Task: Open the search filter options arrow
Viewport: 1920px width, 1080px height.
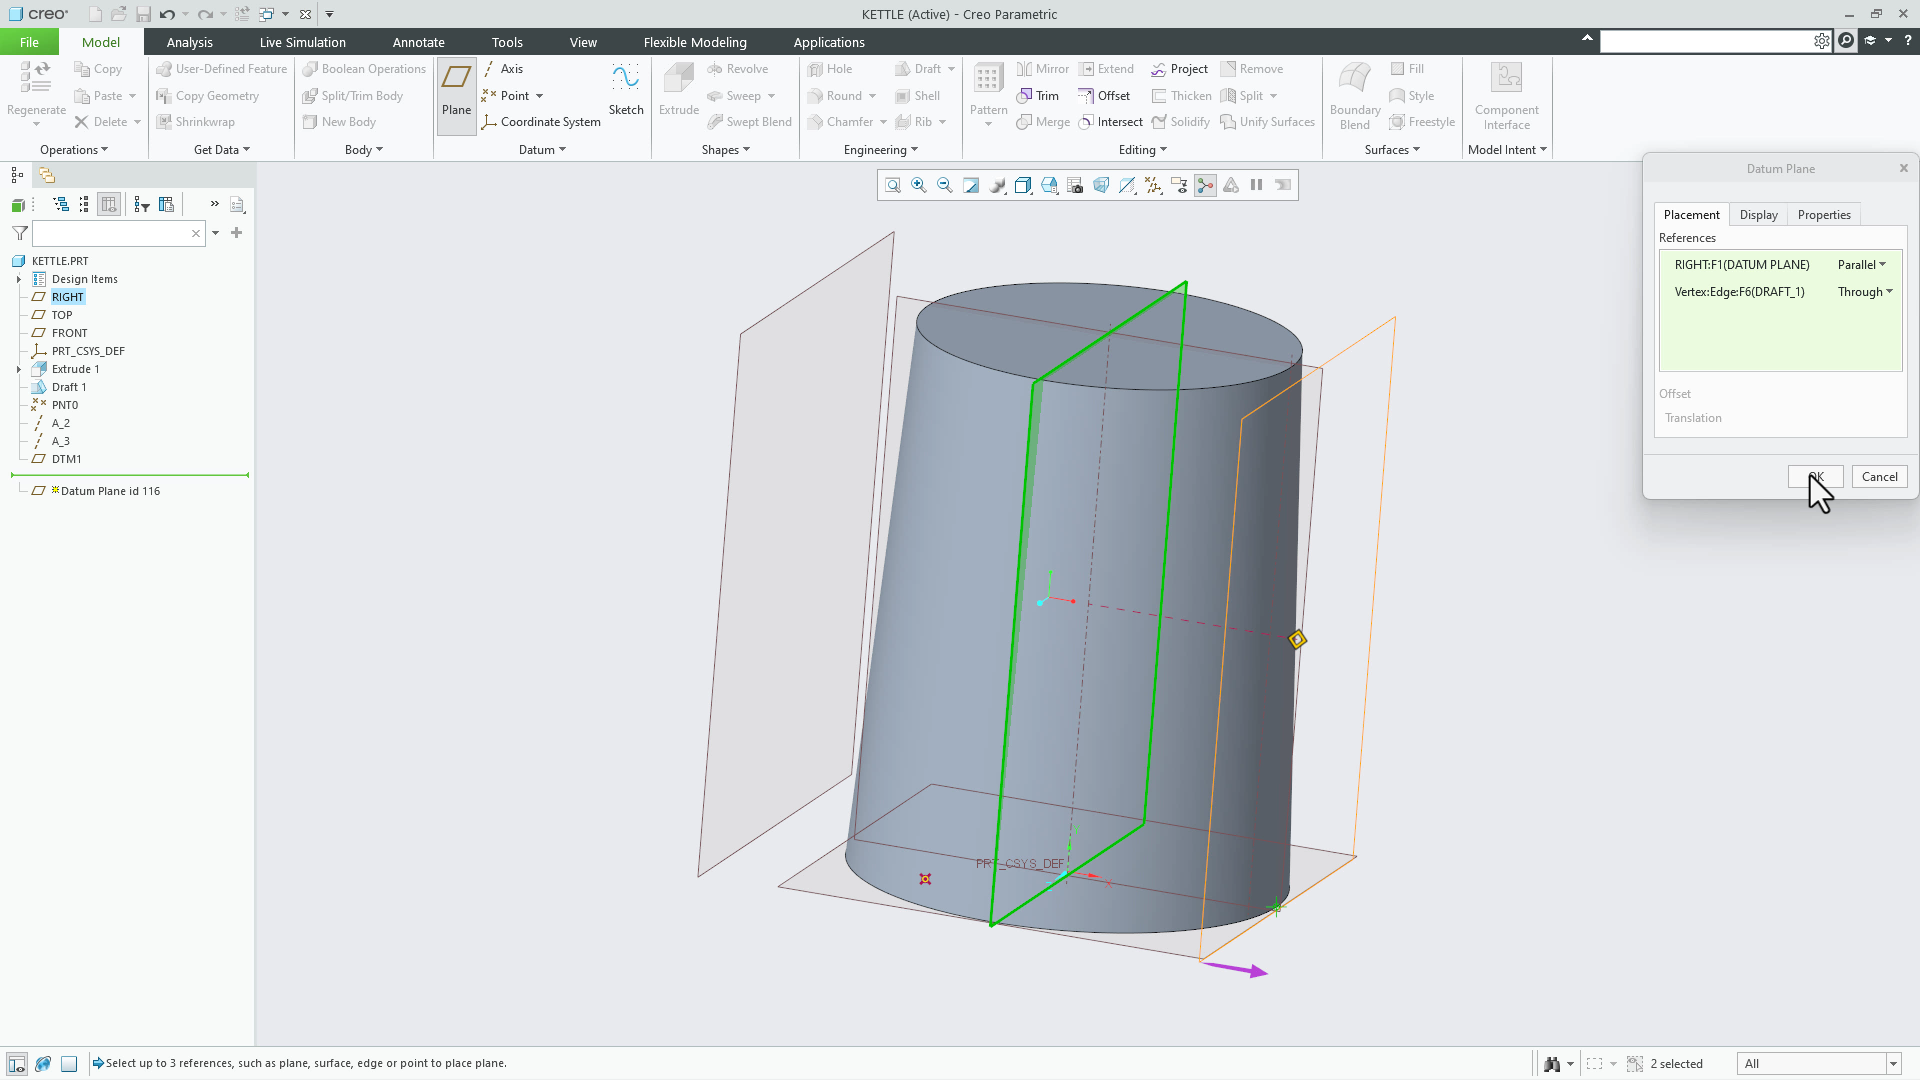Action: point(216,233)
